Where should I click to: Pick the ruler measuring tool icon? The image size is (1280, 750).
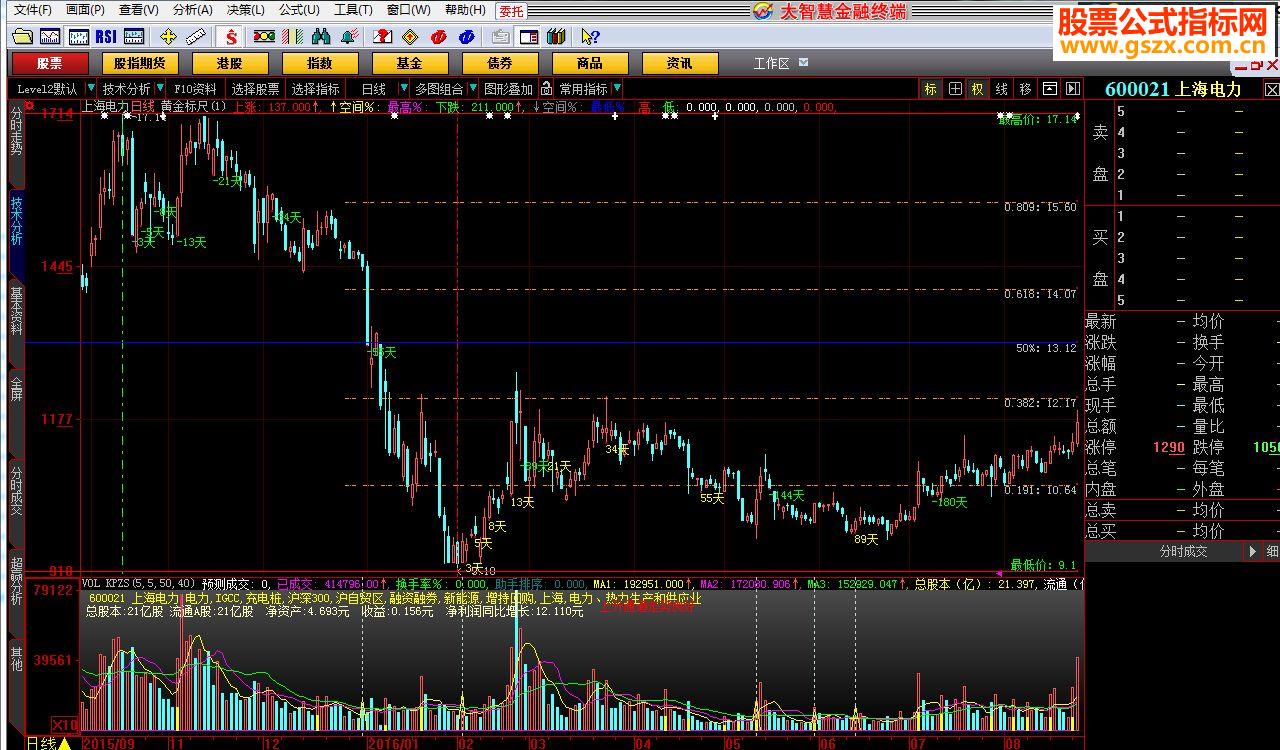coord(196,37)
